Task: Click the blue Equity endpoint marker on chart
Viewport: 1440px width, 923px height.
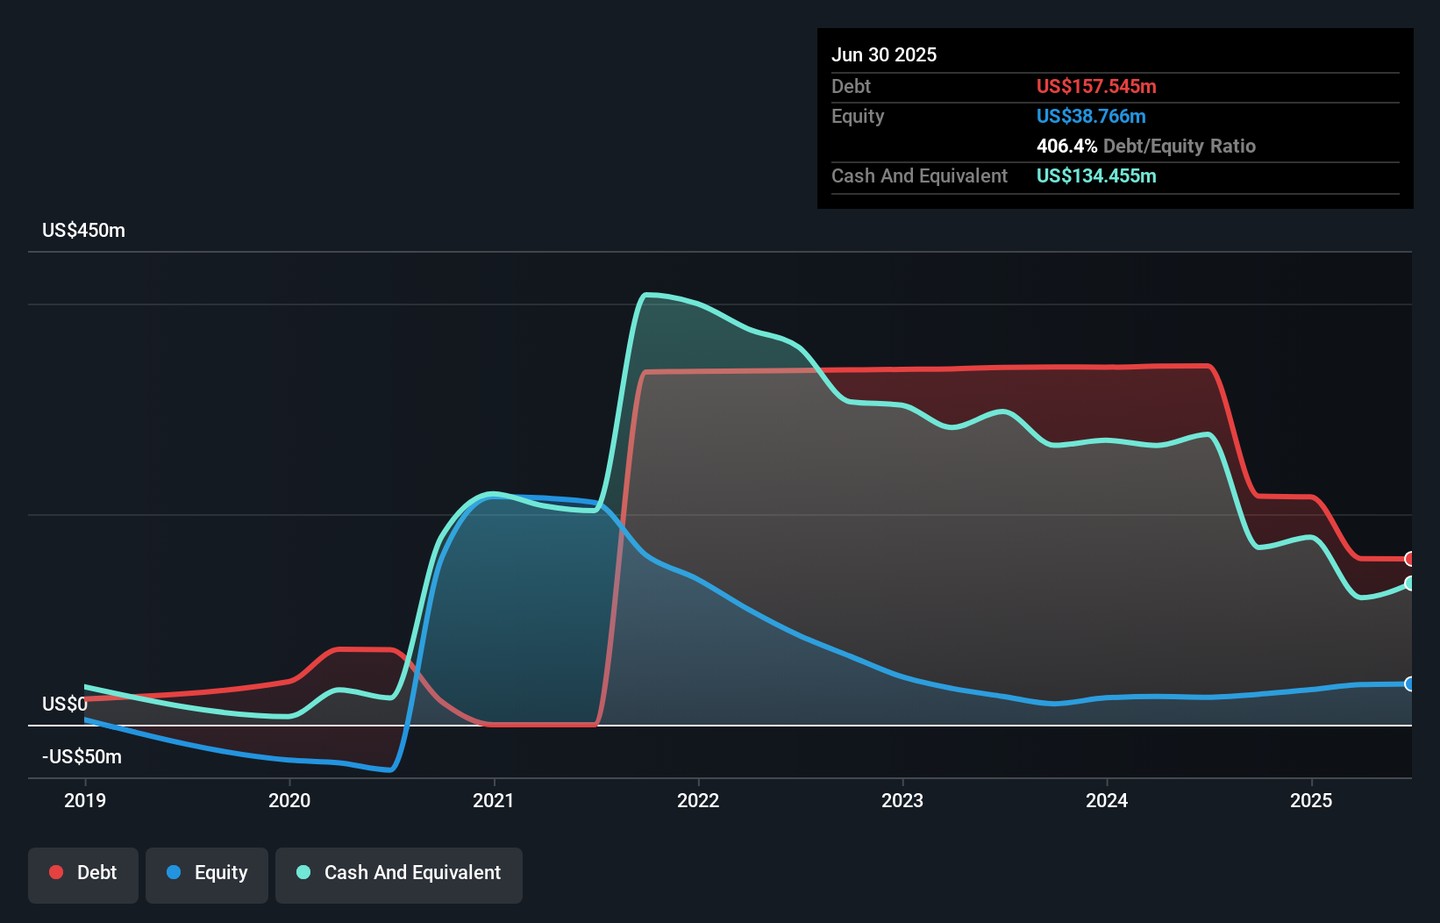Action: (1409, 684)
